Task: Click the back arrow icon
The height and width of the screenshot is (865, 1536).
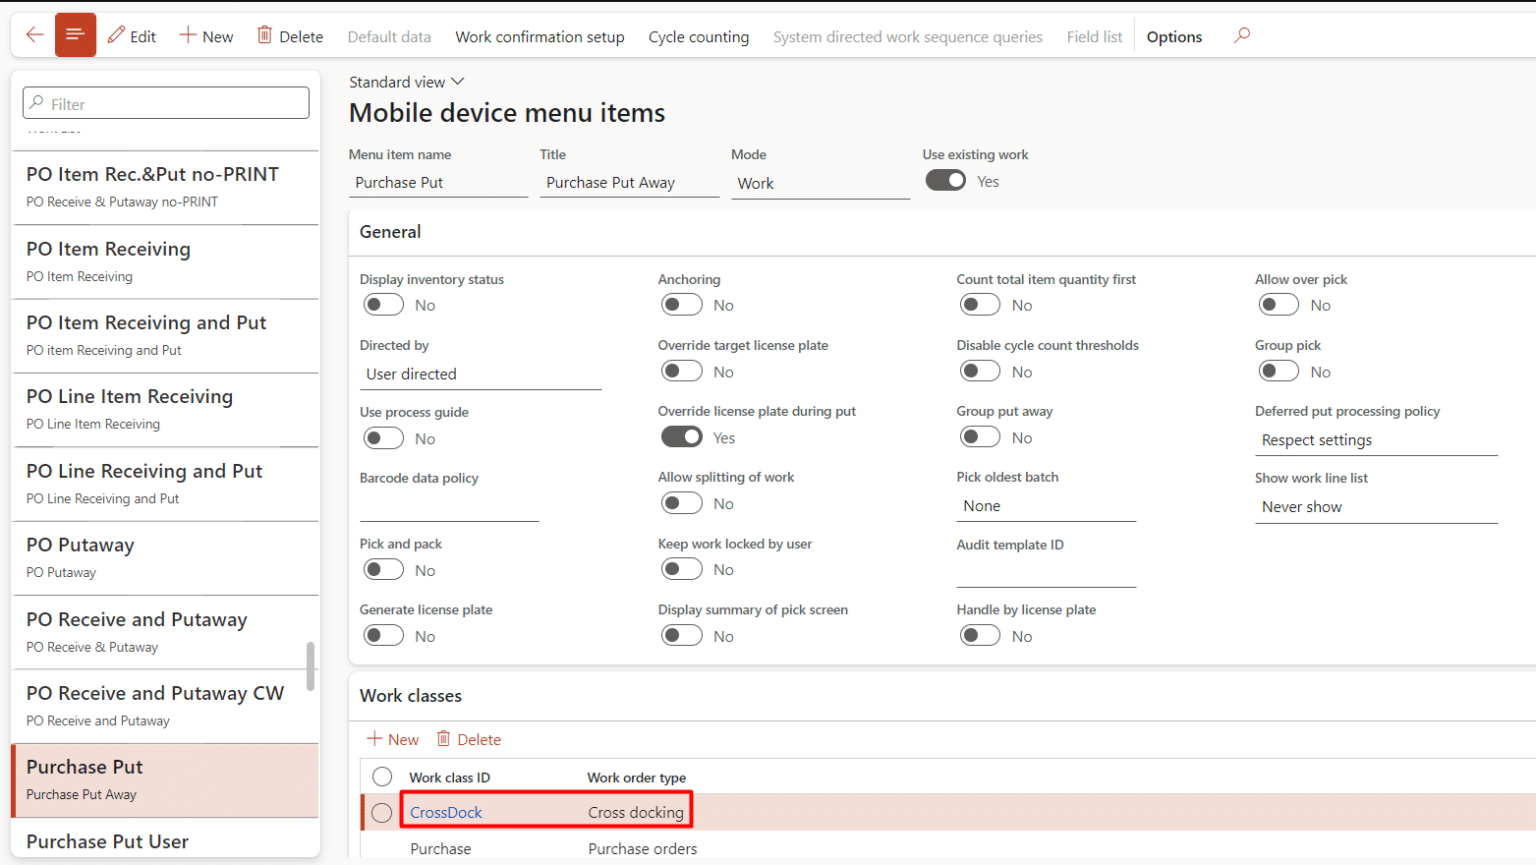Action: [x=33, y=34]
